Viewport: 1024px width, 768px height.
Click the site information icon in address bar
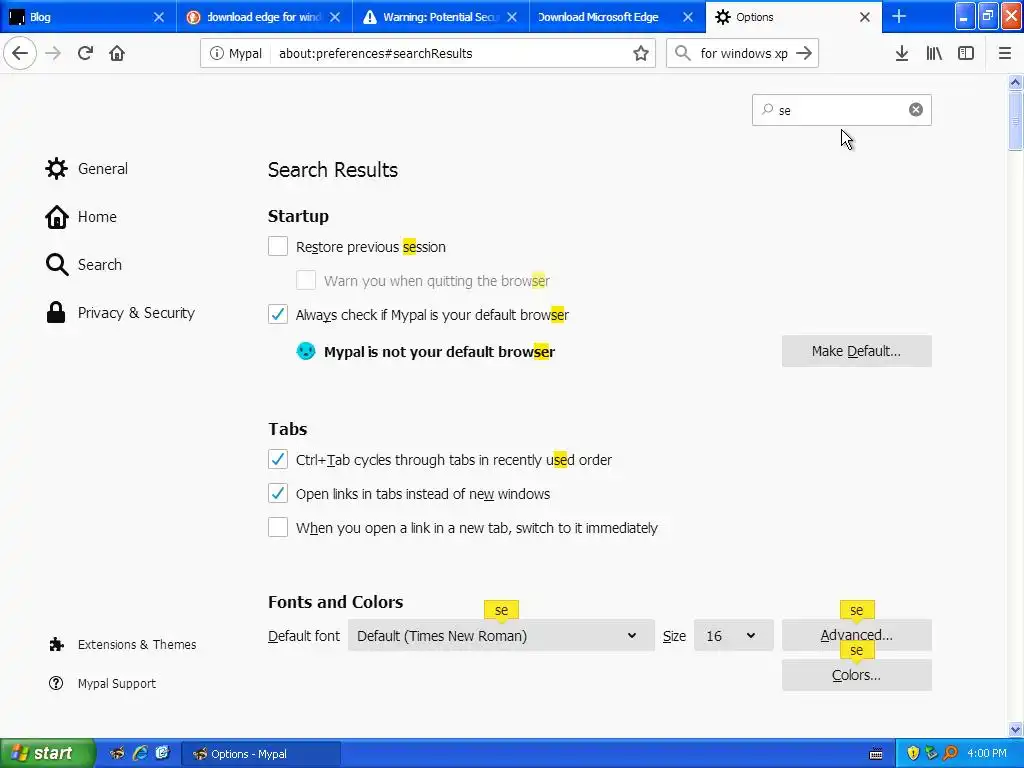(216, 54)
